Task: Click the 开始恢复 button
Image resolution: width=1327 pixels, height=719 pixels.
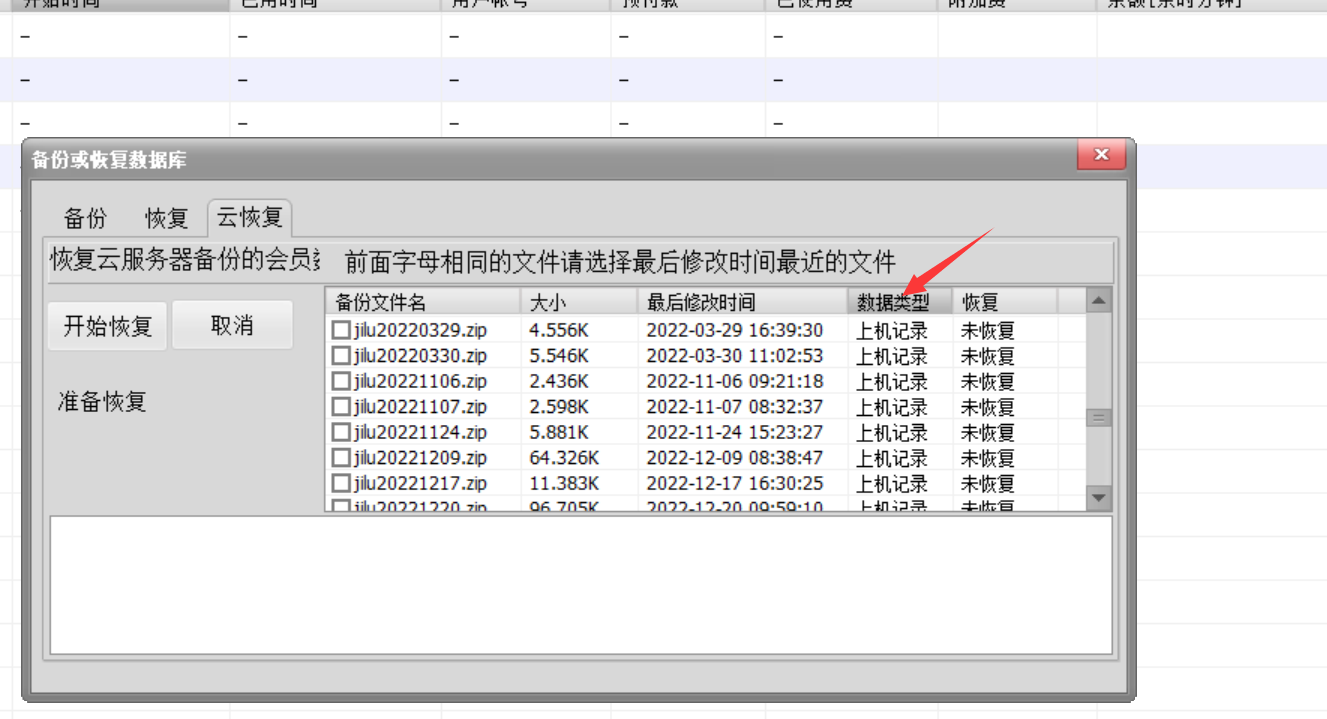Action: pos(108,326)
